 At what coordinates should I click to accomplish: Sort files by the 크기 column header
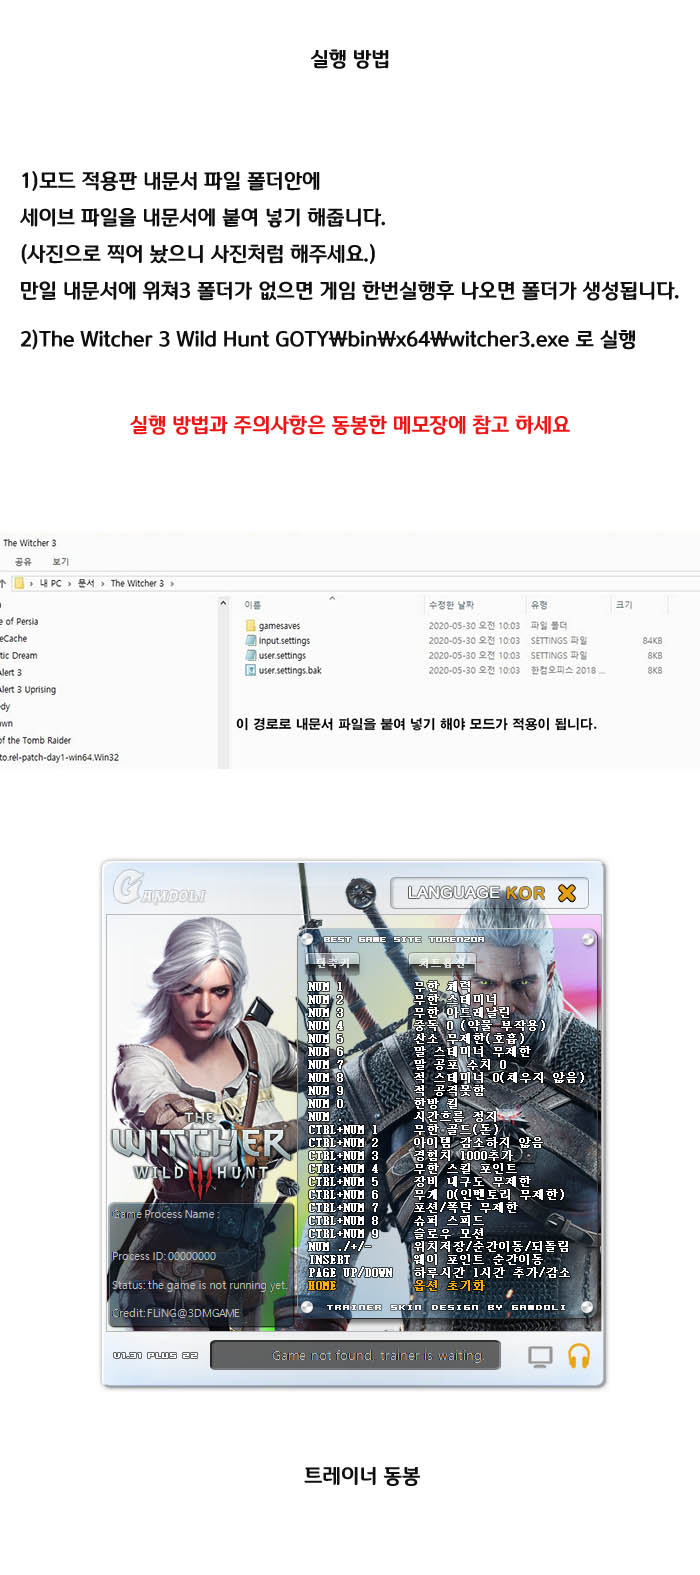tap(624, 605)
